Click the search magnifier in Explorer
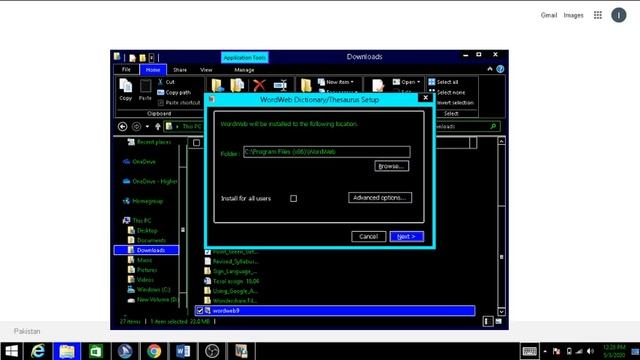The height and width of the screenshot is (360, 640). point(493,127)
